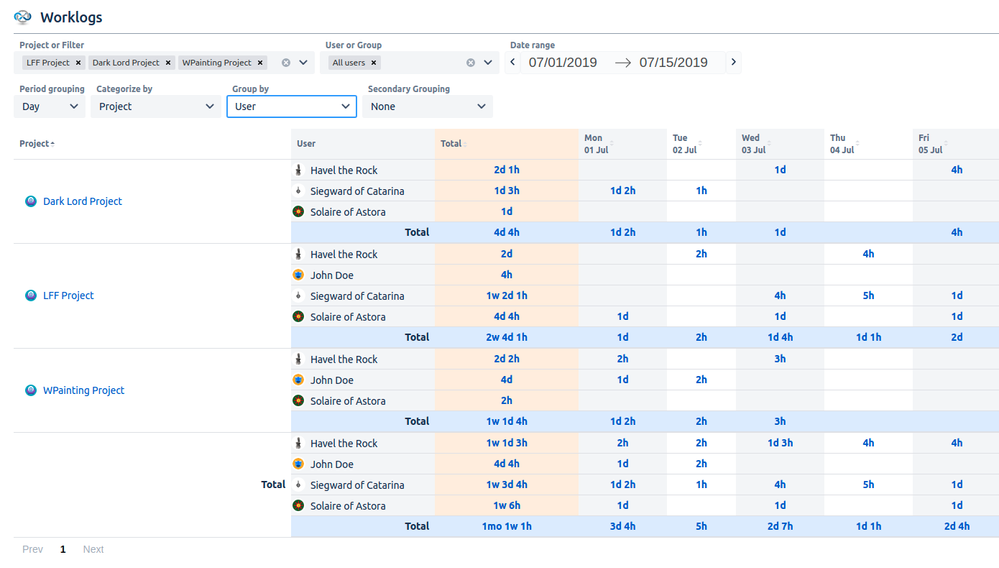This screenshot has height=568, width=999.
Task: Expand the Group by User dropdown
Action: 291,106
